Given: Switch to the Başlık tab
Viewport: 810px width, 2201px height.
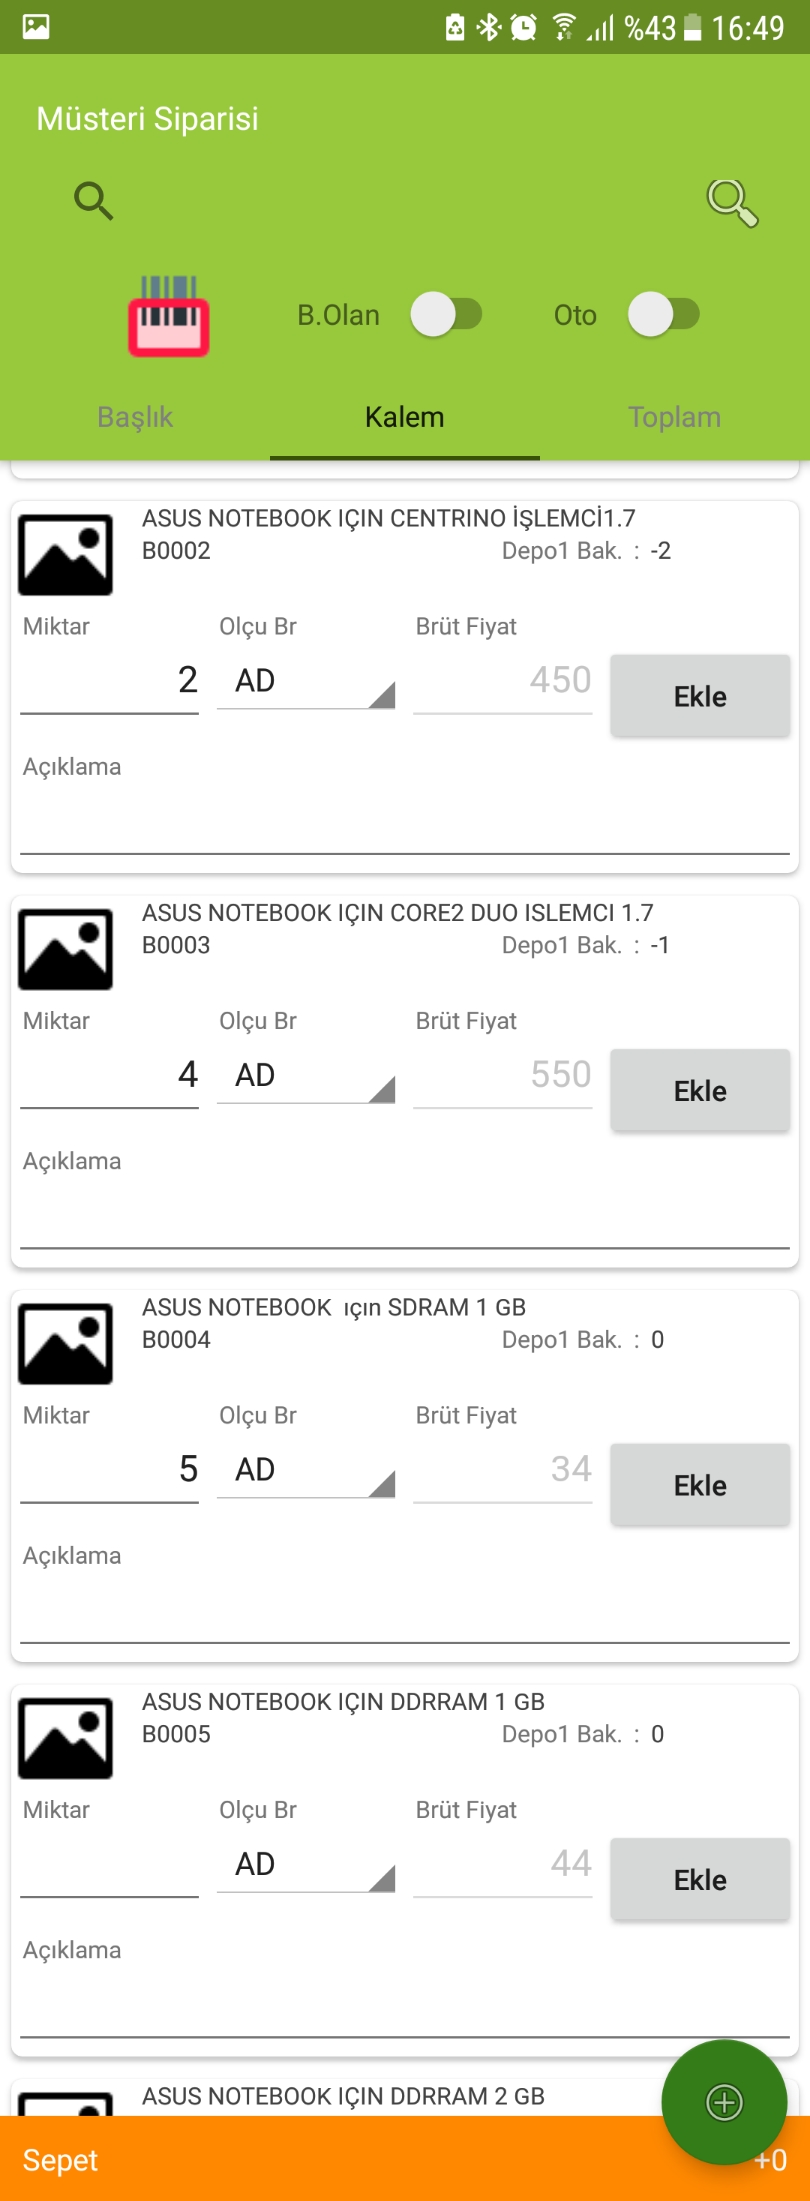Looking at the screenshot, I should 135,417.
